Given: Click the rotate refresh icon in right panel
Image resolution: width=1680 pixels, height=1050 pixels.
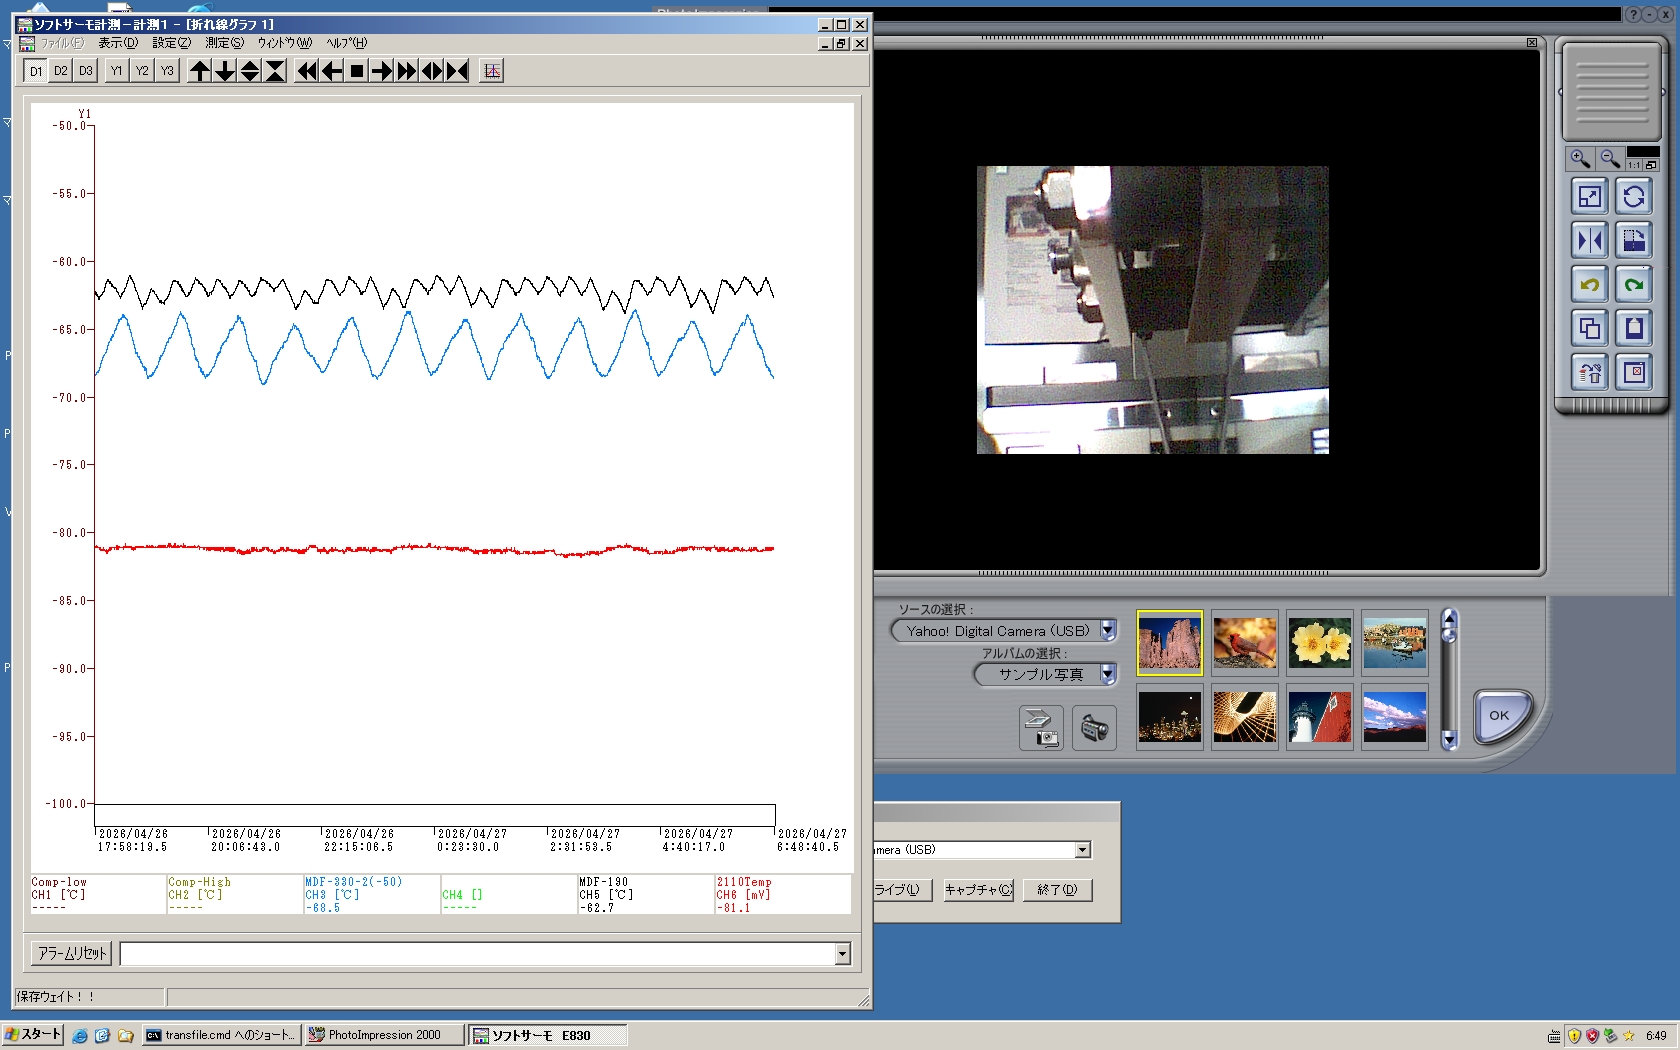Looking at the screenshot, I should coord(1634,197).
